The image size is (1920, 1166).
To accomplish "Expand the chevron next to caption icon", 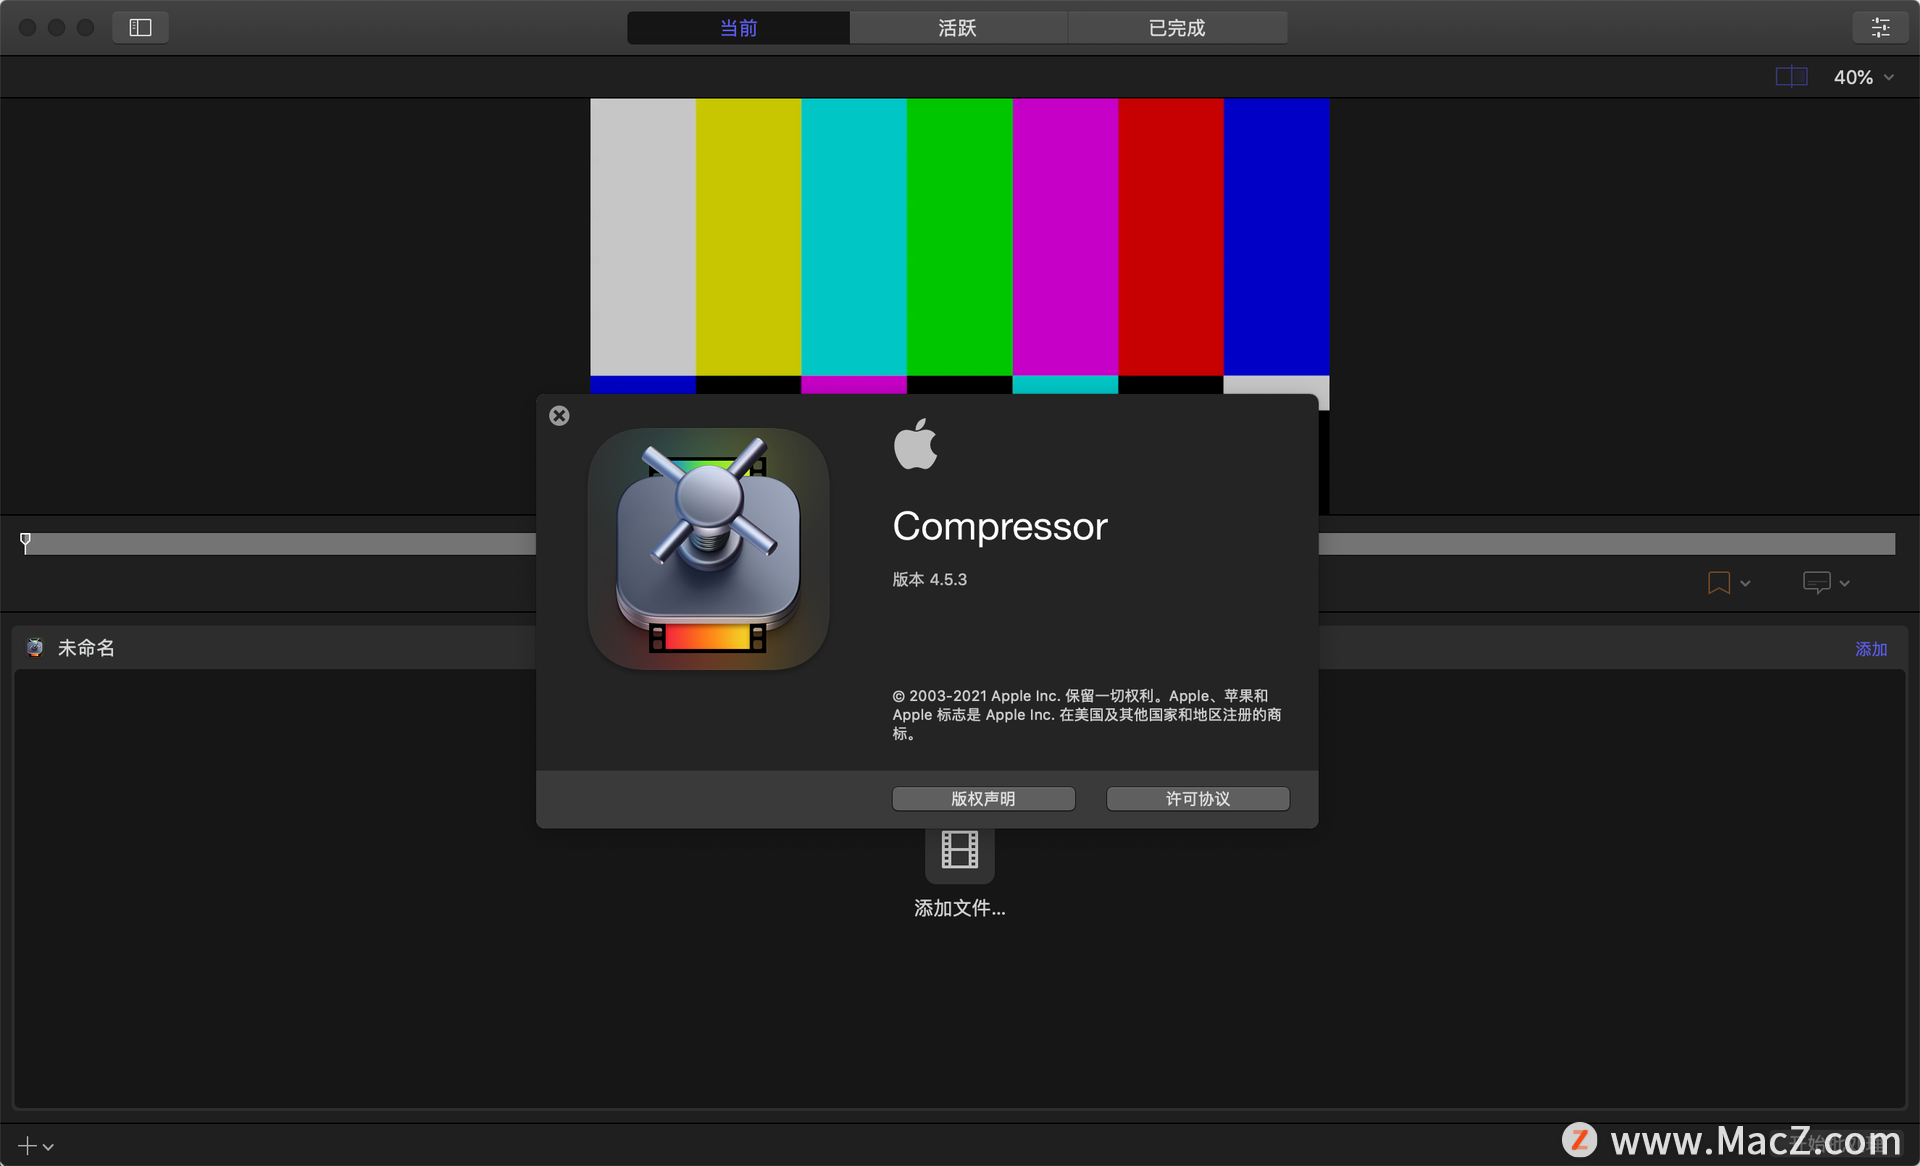I will tap(1844, 583).
